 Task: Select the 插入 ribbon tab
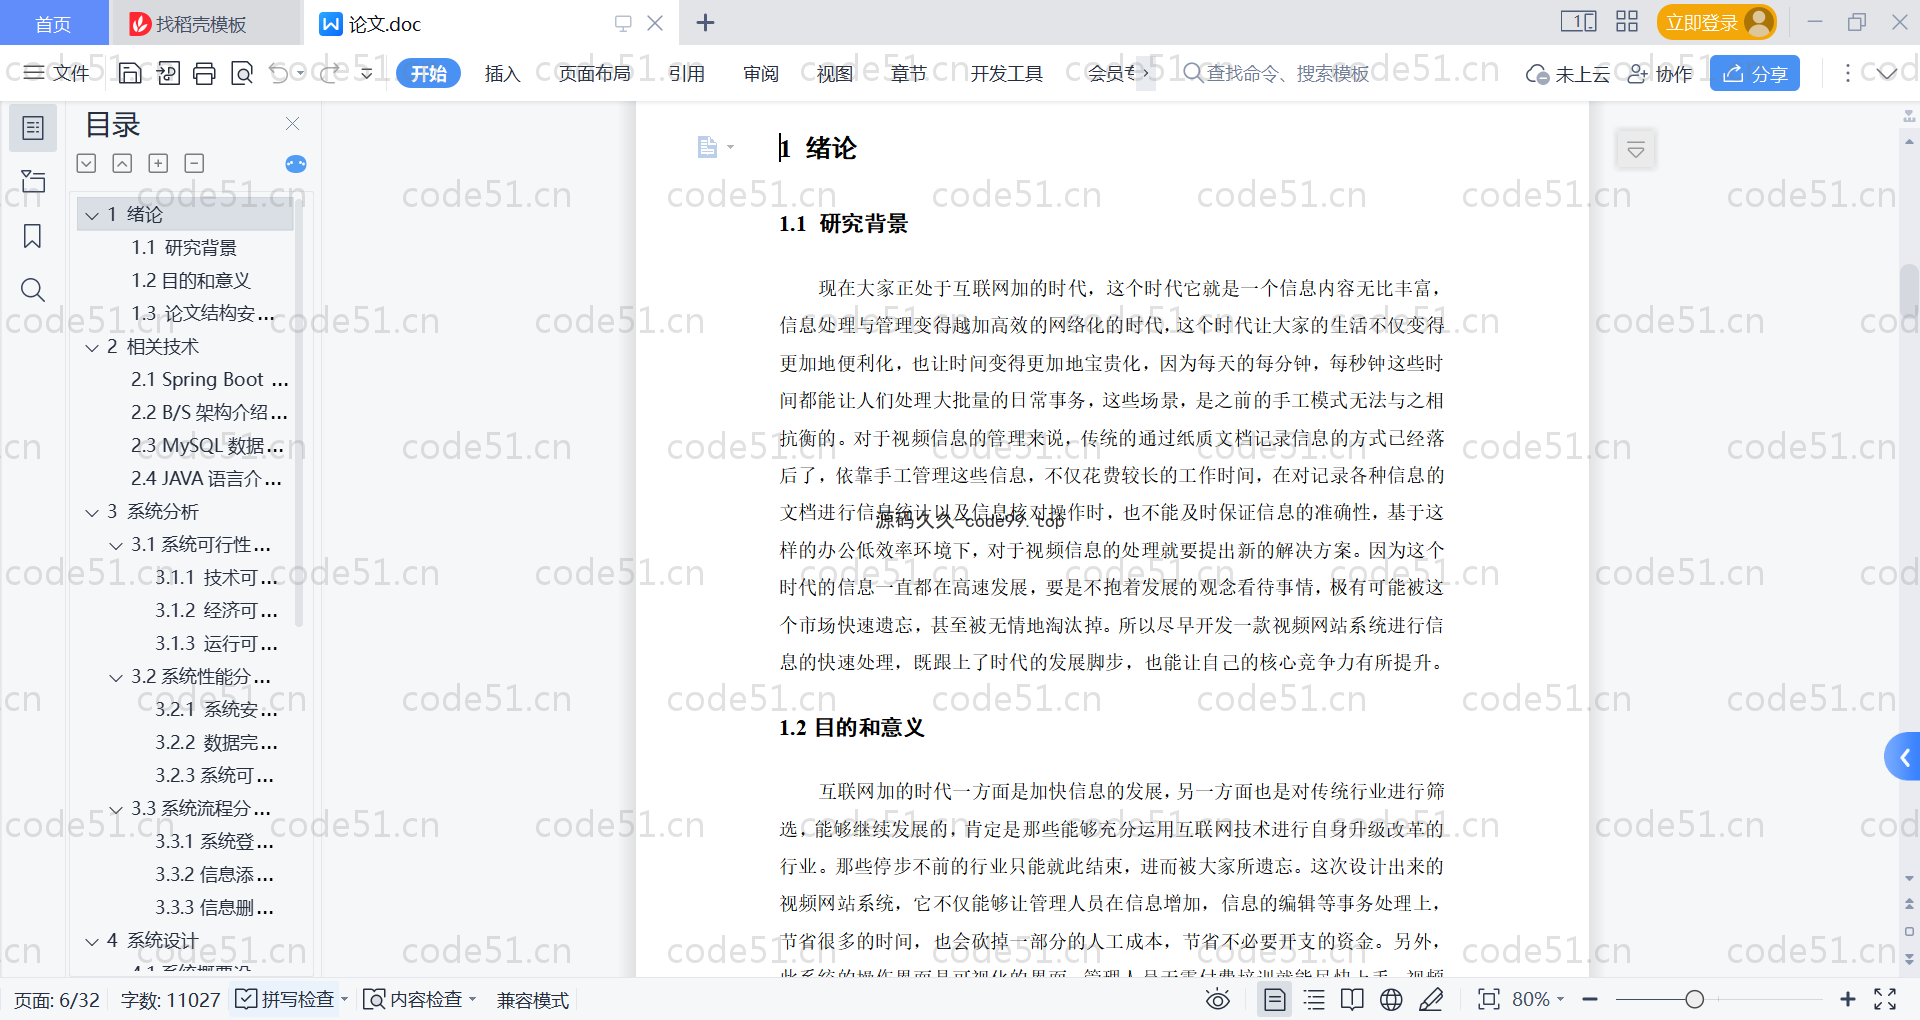(502, 73)
